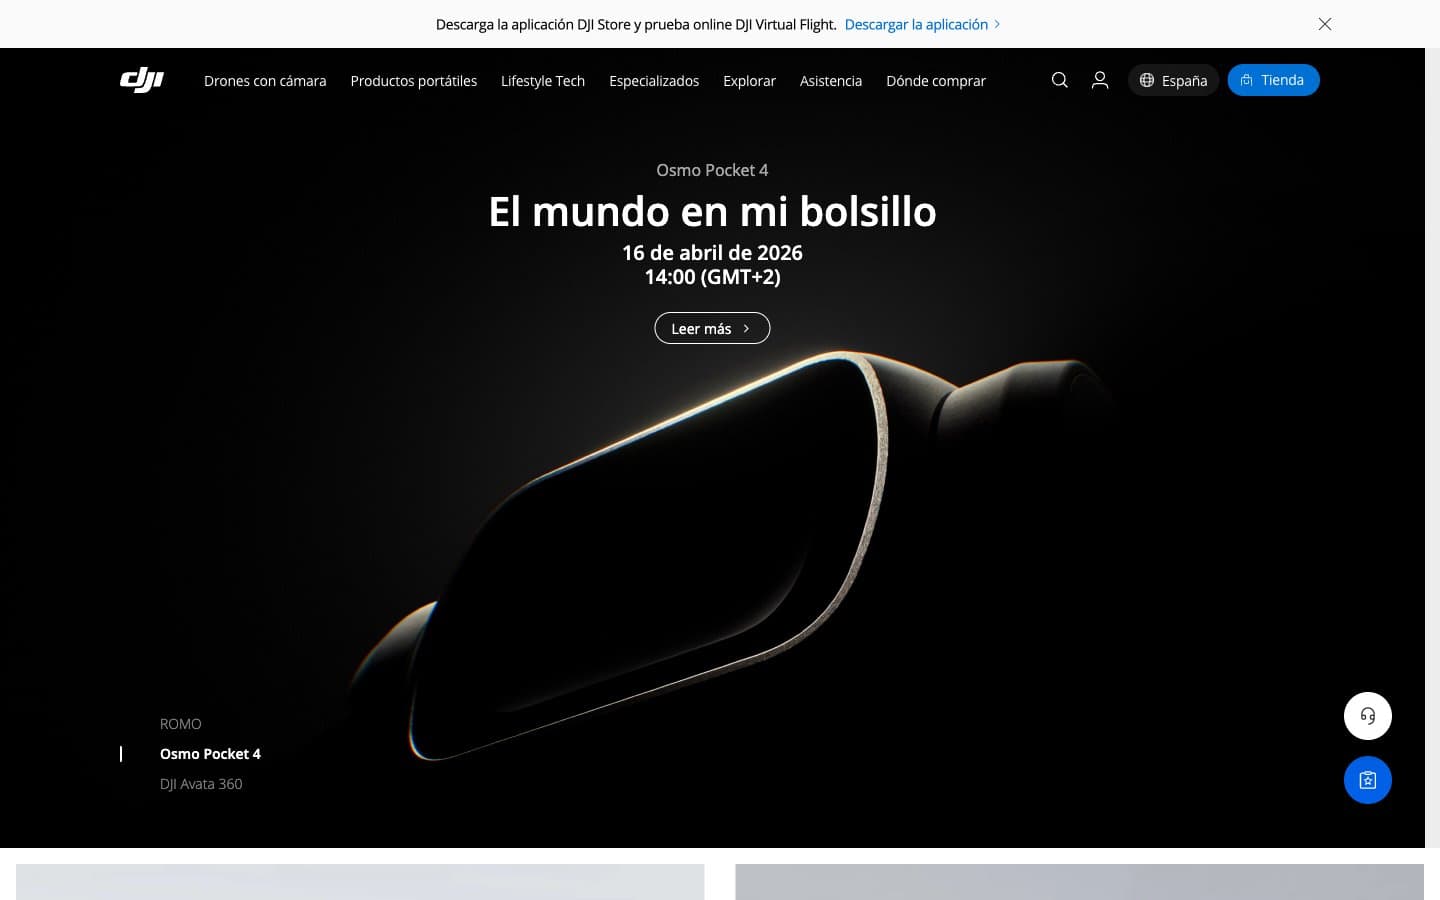
Task: Open the search magnifier icon
Action: pos(1060,80)
